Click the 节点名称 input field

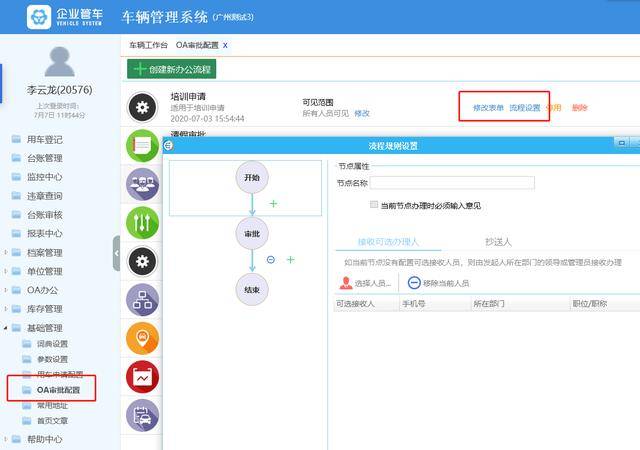452,183
